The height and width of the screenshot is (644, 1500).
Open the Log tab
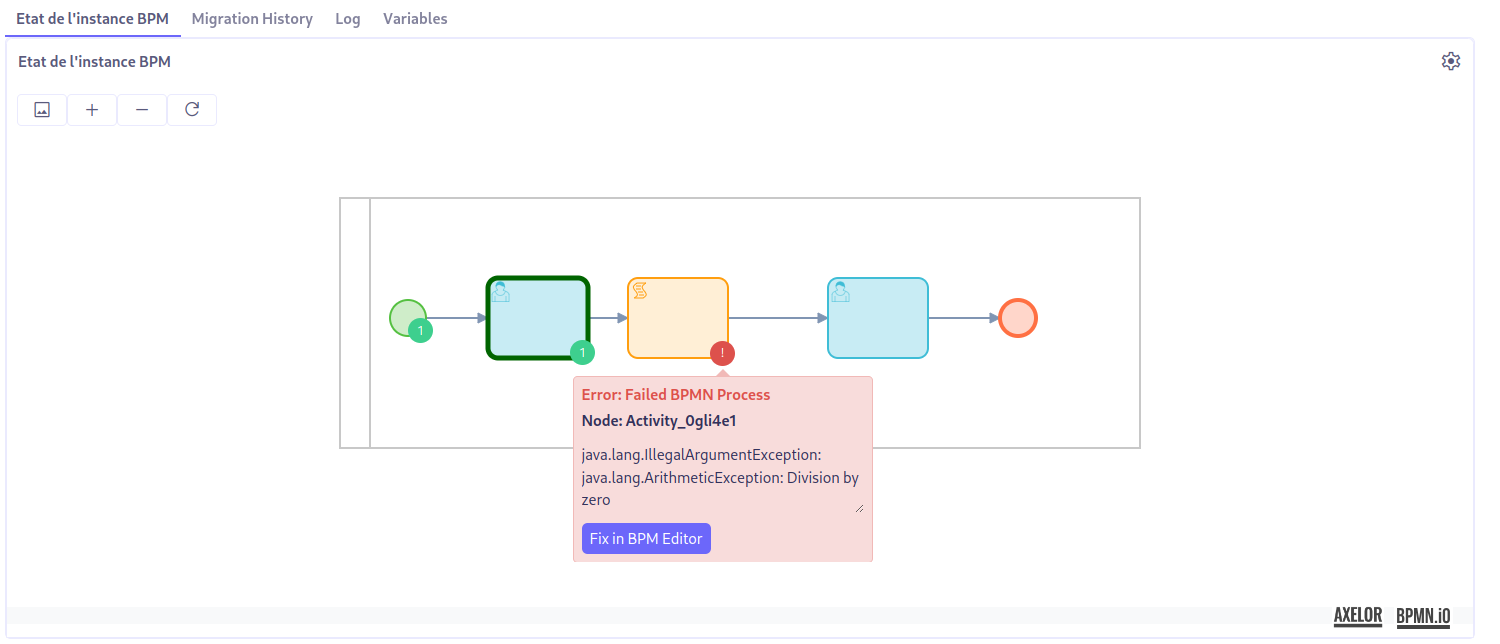click(348, 19)
